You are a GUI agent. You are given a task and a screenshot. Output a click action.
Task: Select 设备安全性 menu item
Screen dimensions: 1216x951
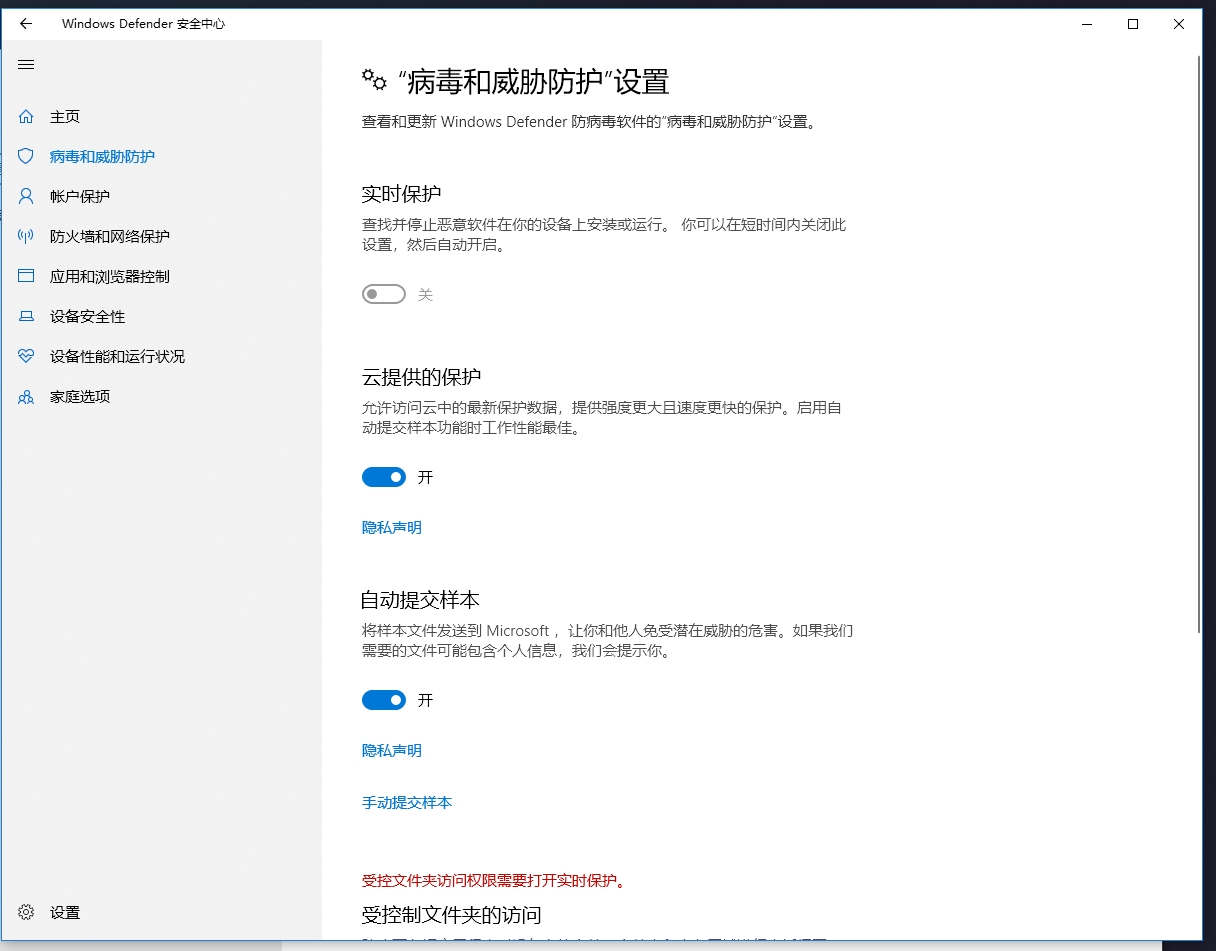click(x=88, y=317)
